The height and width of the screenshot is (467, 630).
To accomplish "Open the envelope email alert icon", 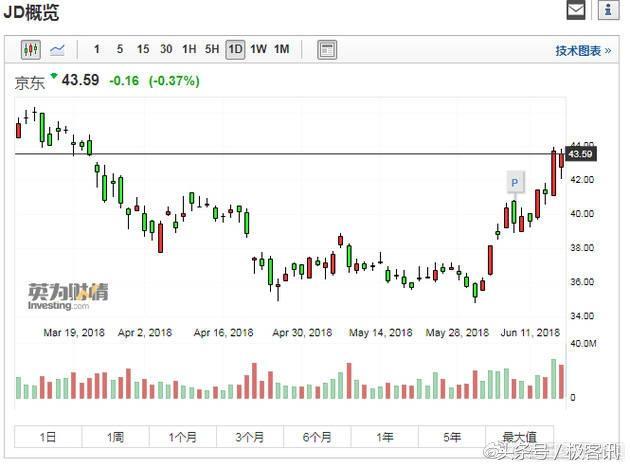I will [x=576, y=10].
